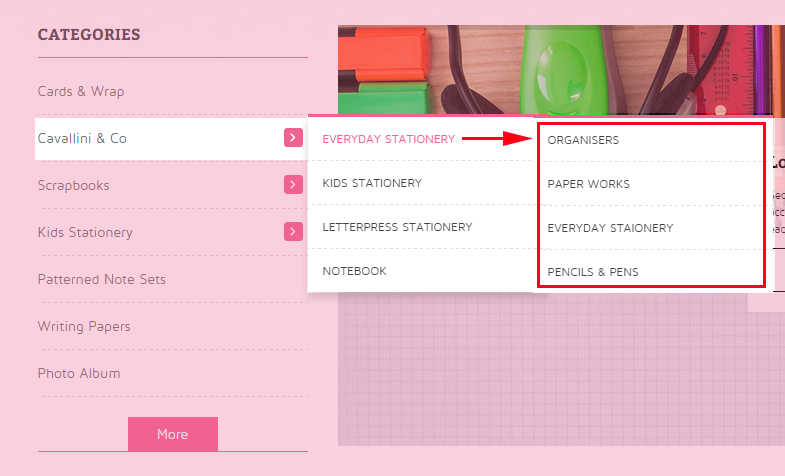This screenshot has height=476, width=785.
Task: Go to Patterned Note Sets
Action: 102,279
